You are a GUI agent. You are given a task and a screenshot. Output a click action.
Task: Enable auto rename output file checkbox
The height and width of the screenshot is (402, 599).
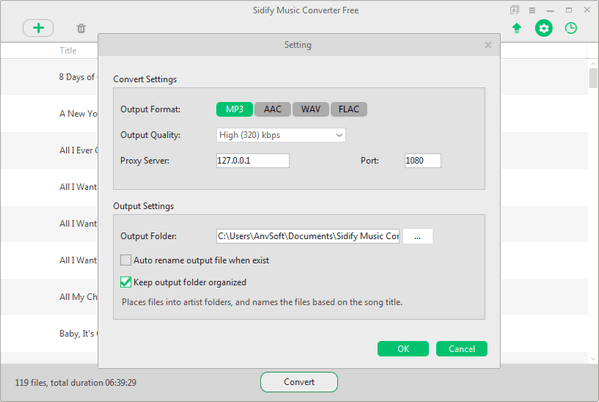[126, 260]
